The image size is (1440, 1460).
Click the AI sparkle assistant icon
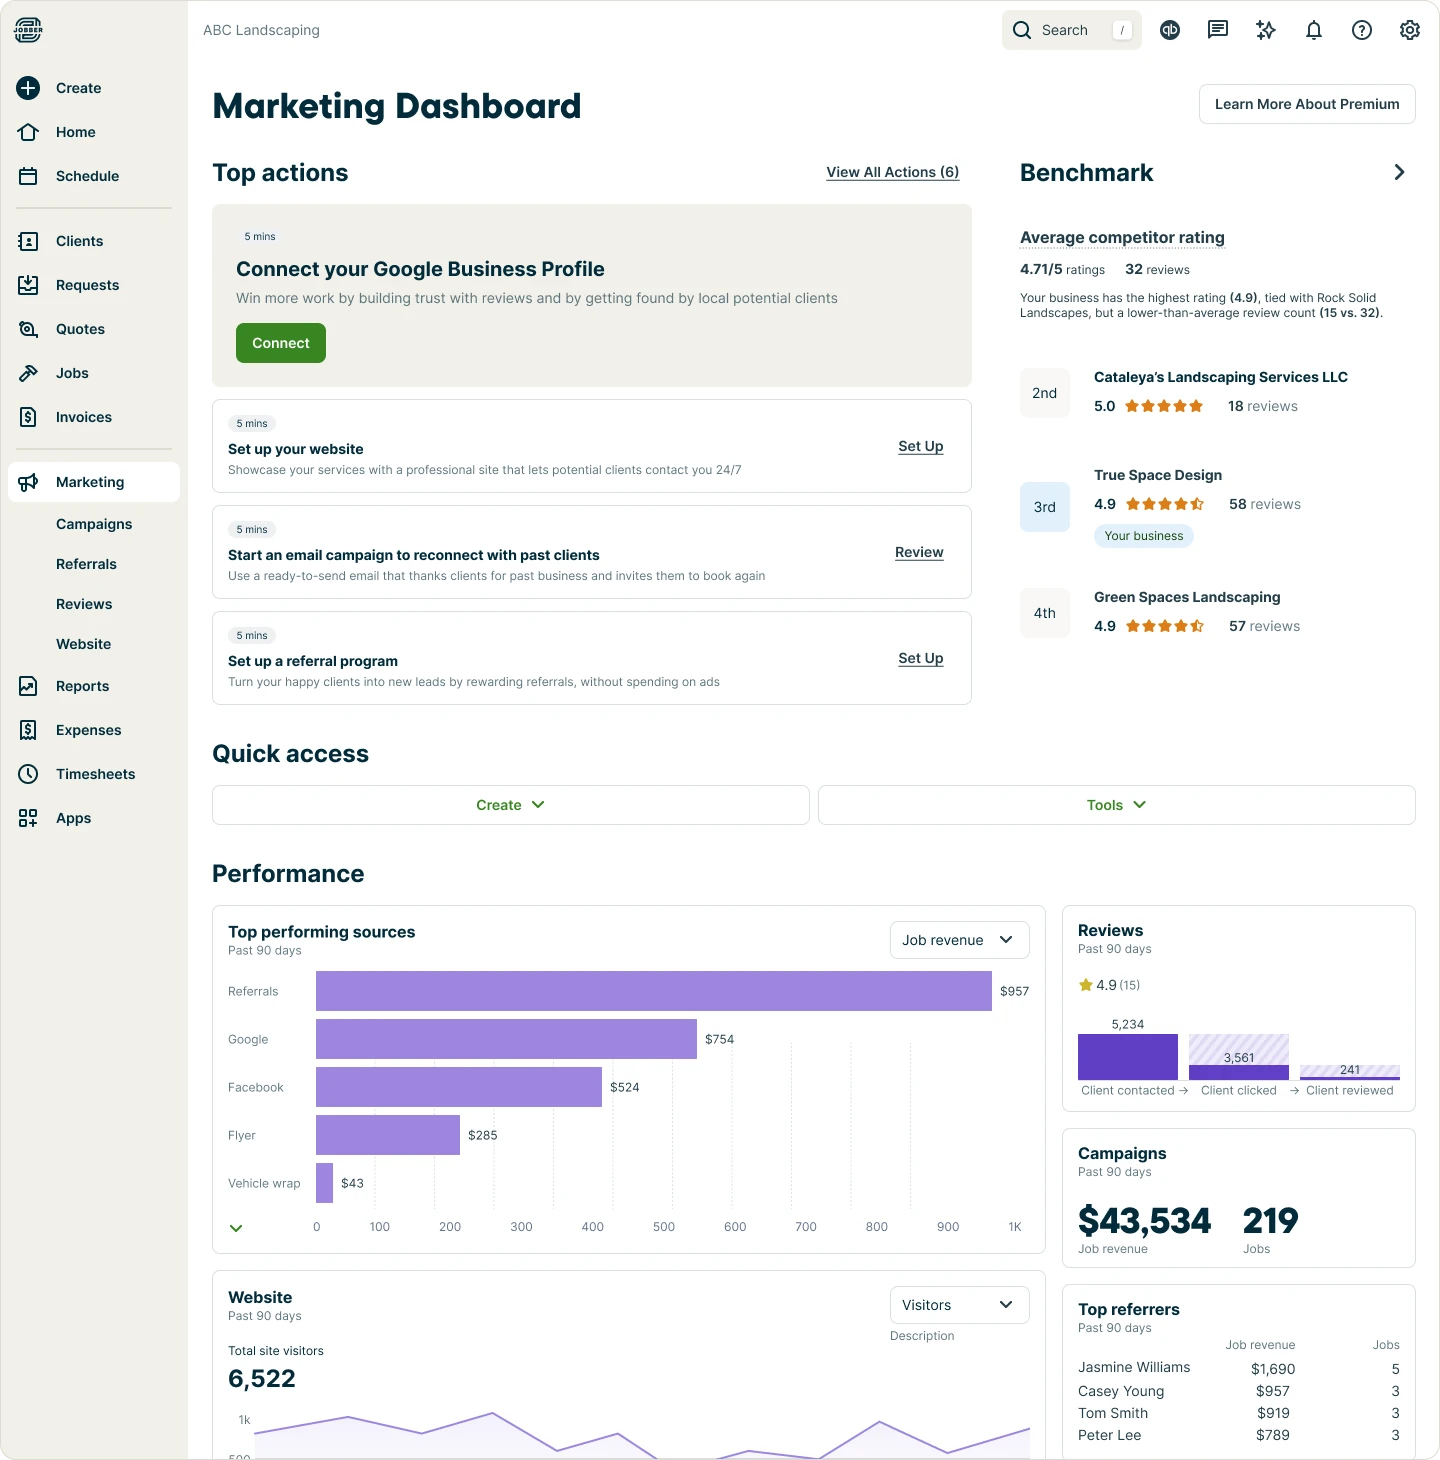pyautogui.click(x=1266, y=30)
